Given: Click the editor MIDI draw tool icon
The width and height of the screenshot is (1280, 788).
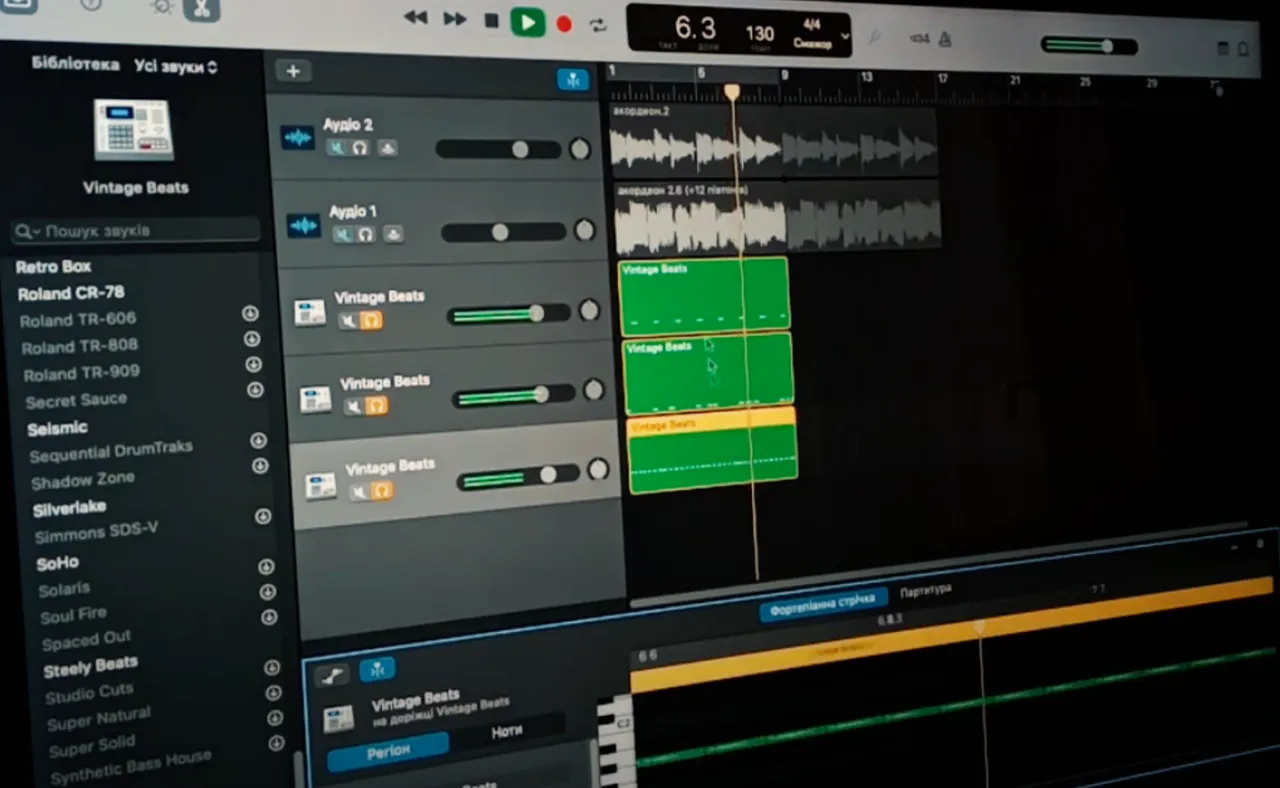Looking at the screenshot, I should tap(331, 676).
